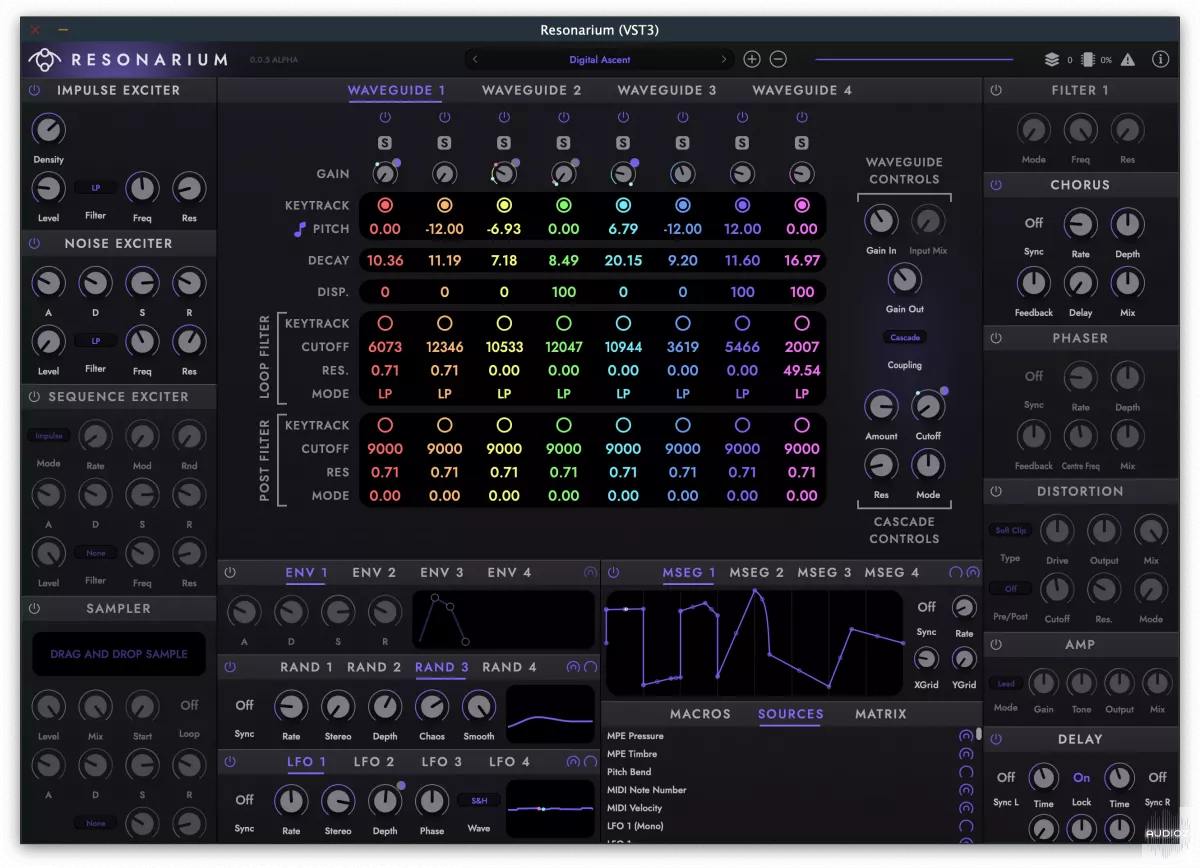Viewport: 1200px width, 868px height.
Task: Open the MATRIX tab
Action: coord(881,714)
